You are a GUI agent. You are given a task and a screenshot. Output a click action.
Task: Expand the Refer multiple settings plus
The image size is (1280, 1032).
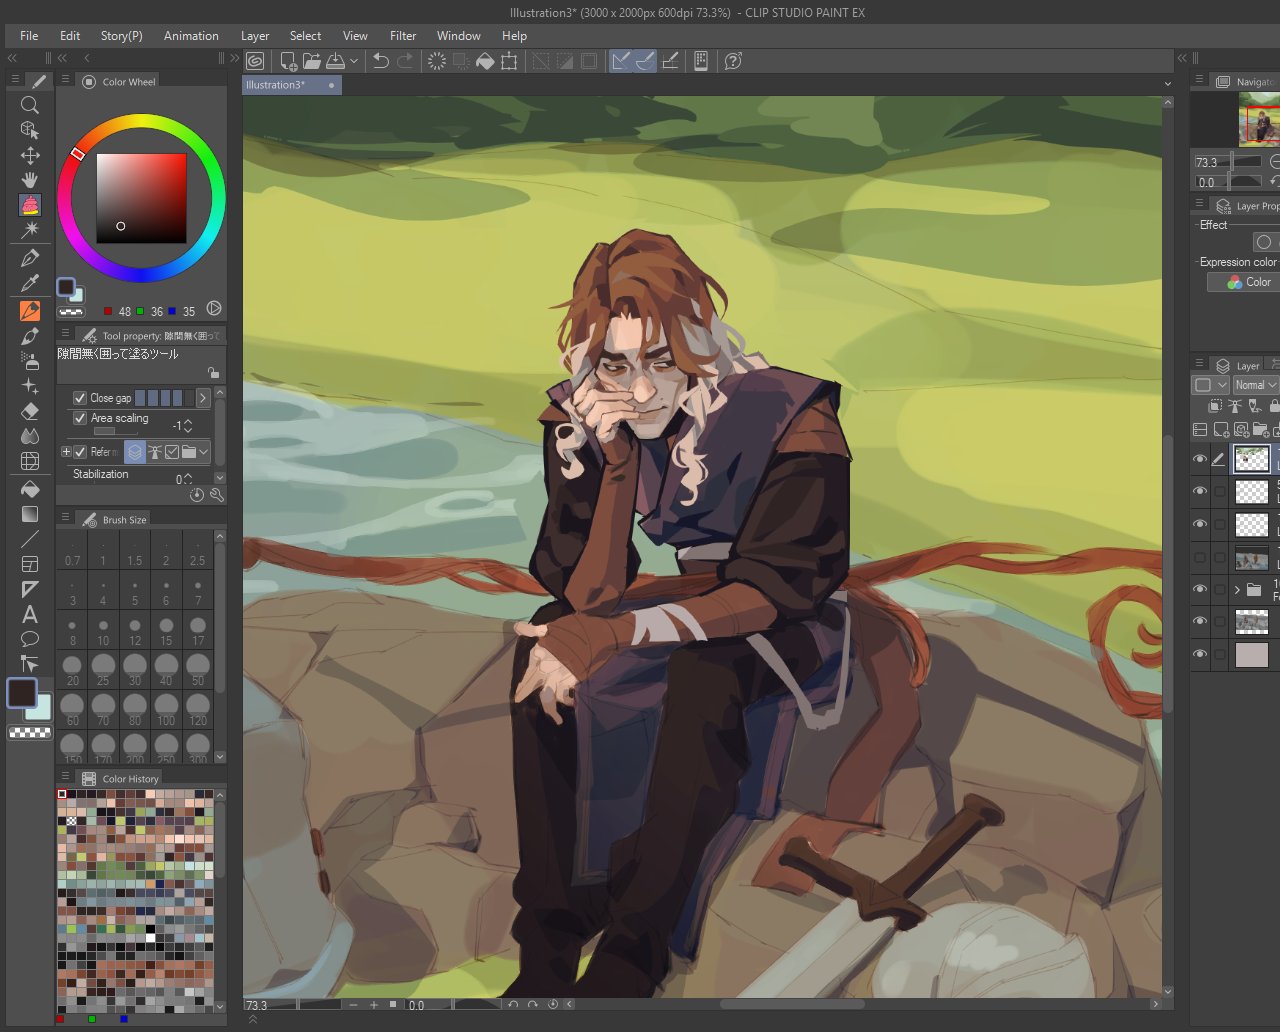point(66,452)
